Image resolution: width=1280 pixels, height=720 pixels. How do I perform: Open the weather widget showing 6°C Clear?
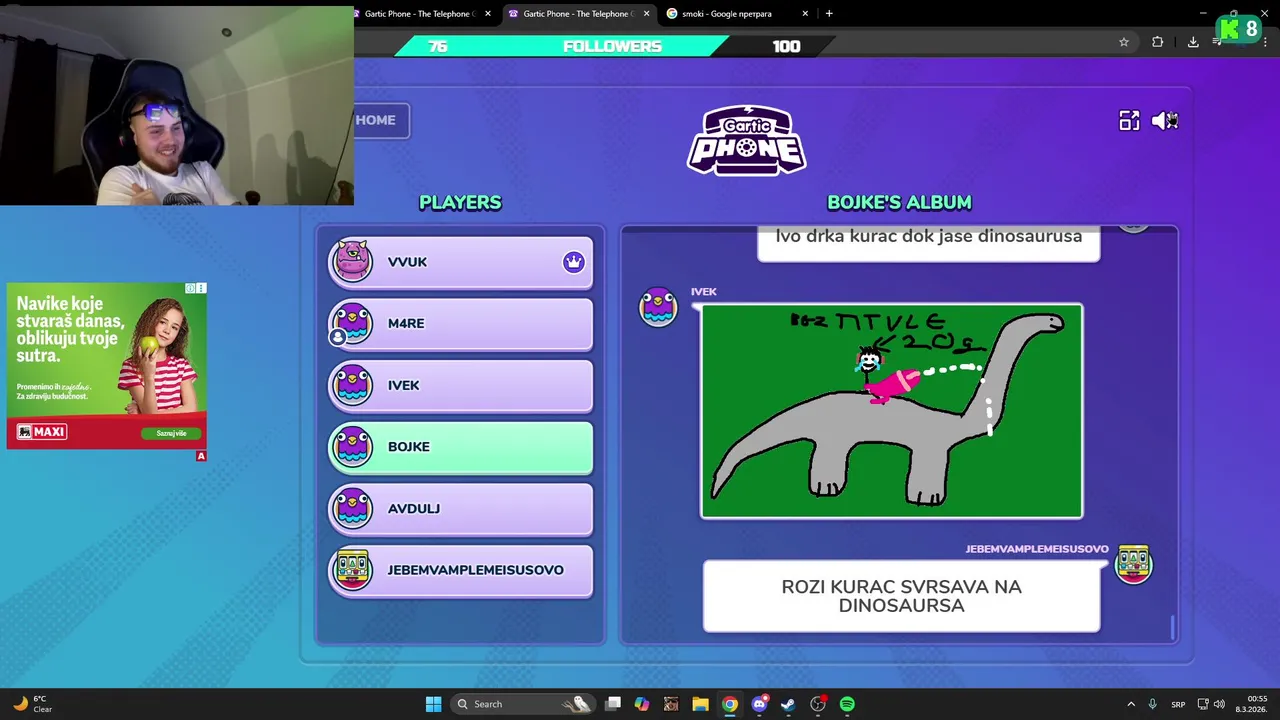click(x=30, y=704)
